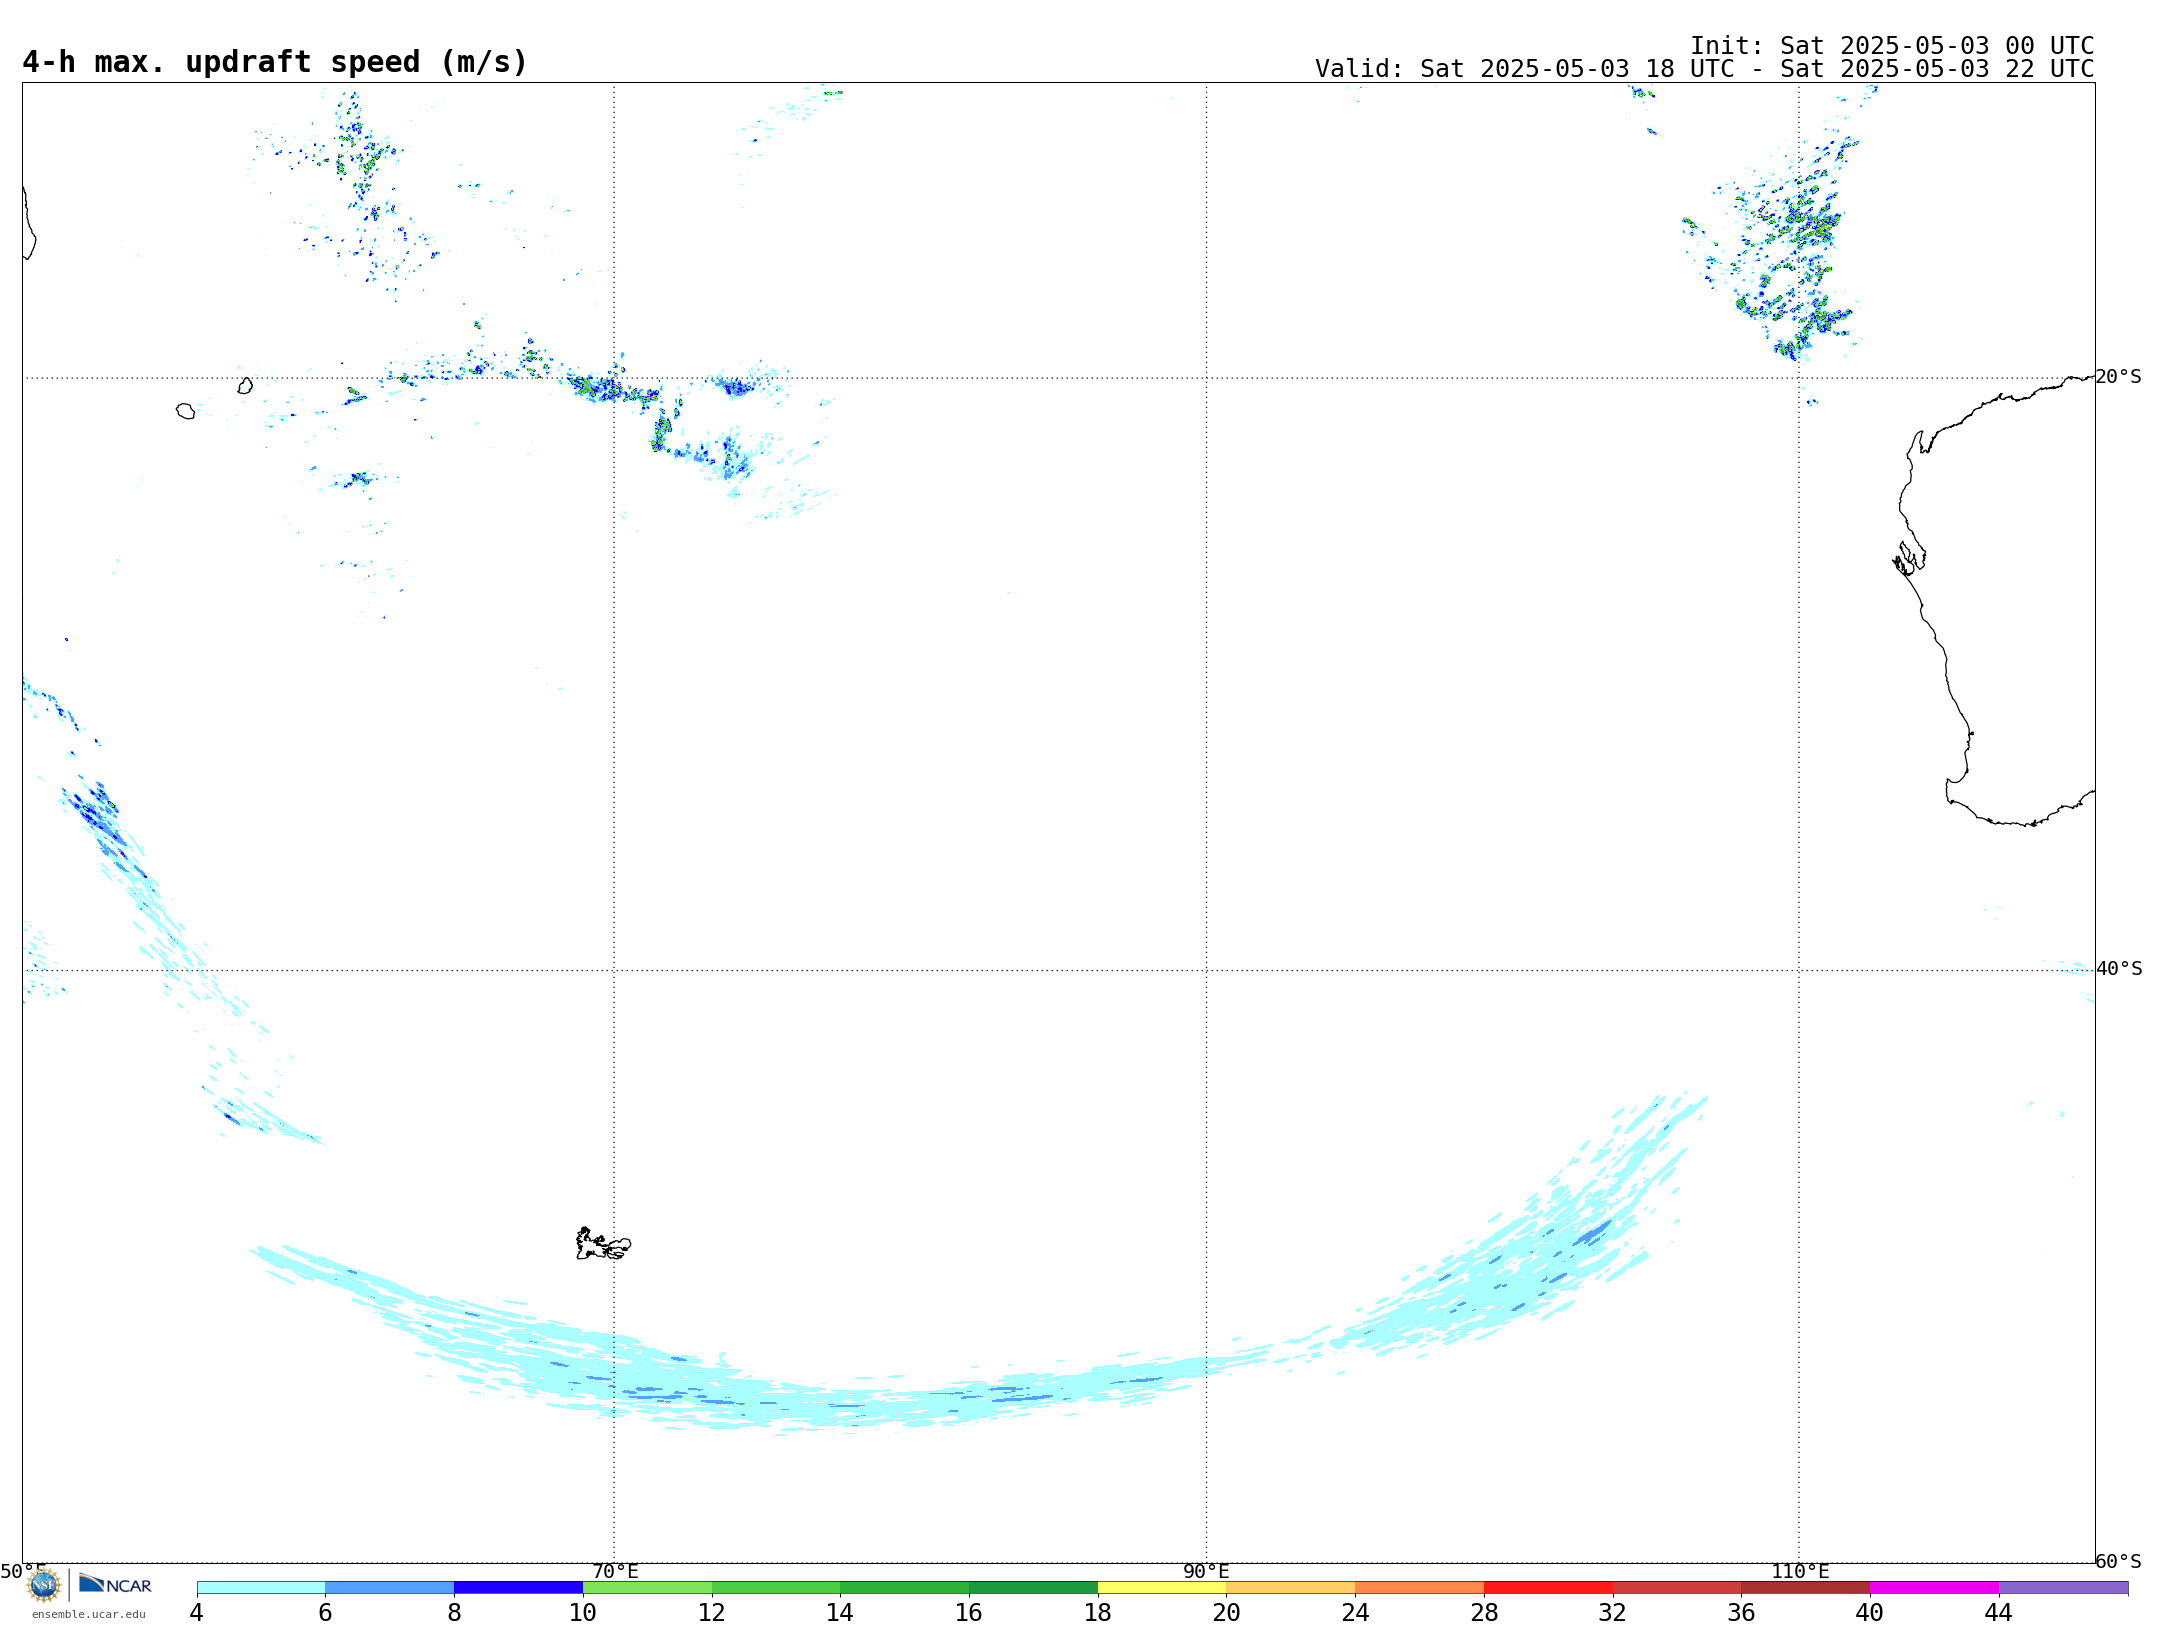Click the 20°S latitude label
2160x1626 pixels.
click(x=2119, y=376)
